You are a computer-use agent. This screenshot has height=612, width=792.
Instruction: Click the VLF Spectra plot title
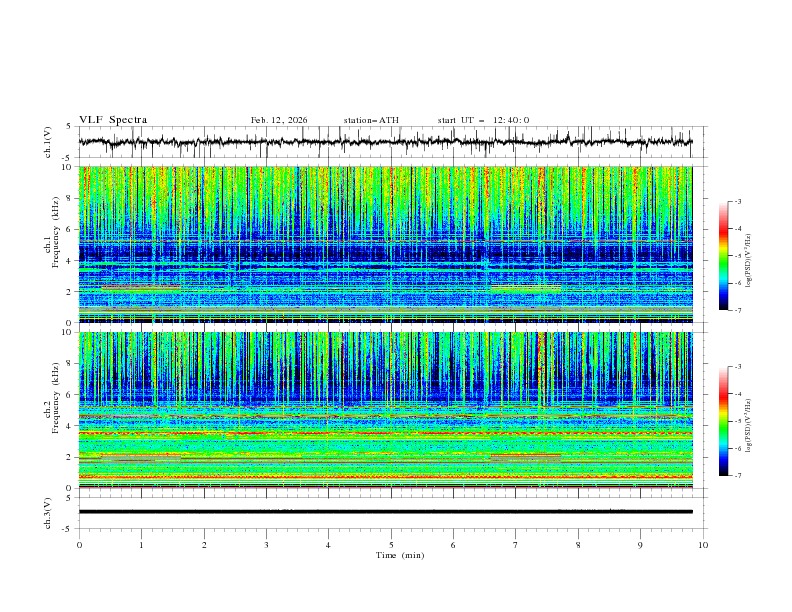(x=113, y=120)
